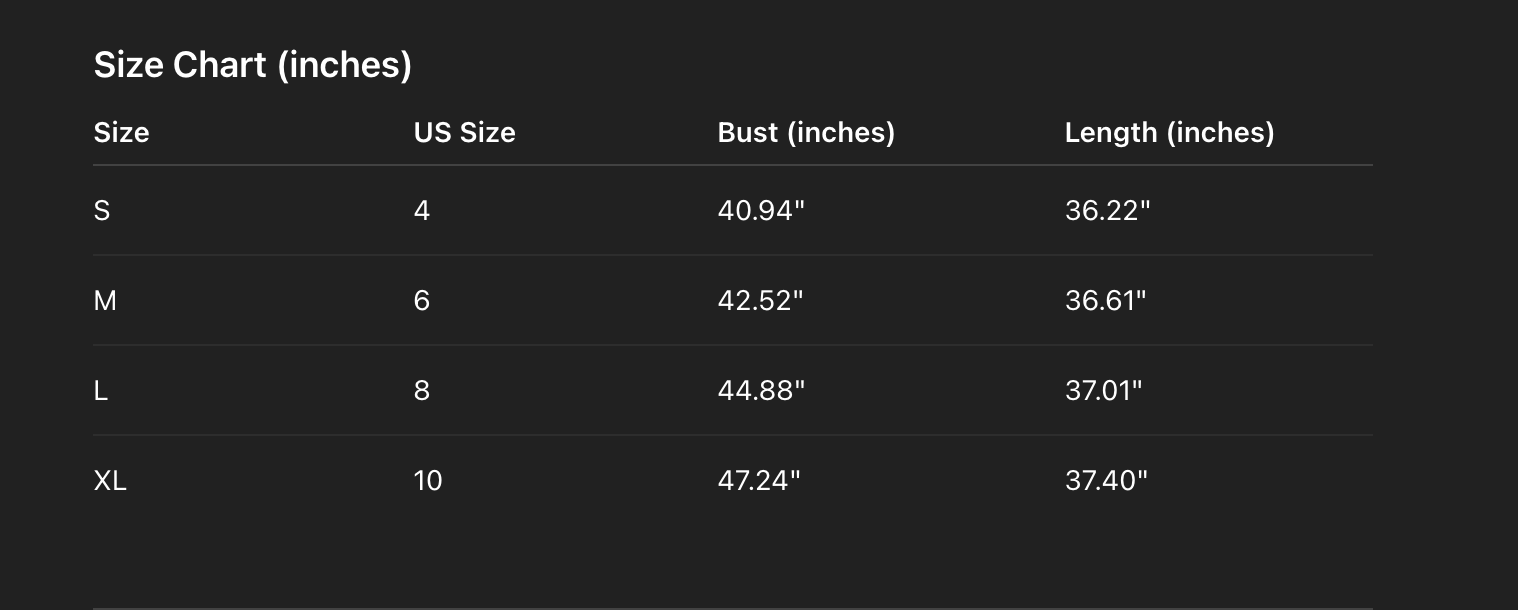Select the S size cell

102,211
